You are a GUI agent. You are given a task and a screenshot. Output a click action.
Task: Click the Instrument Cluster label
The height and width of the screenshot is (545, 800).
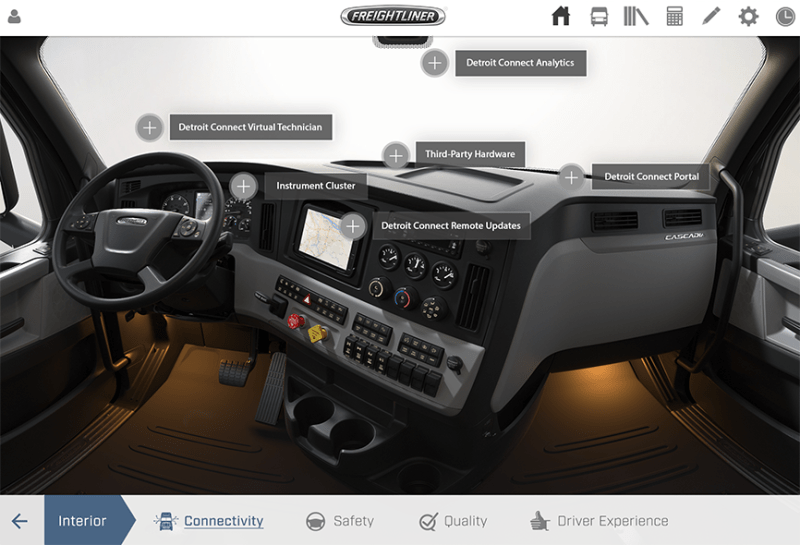coord(316,186)
